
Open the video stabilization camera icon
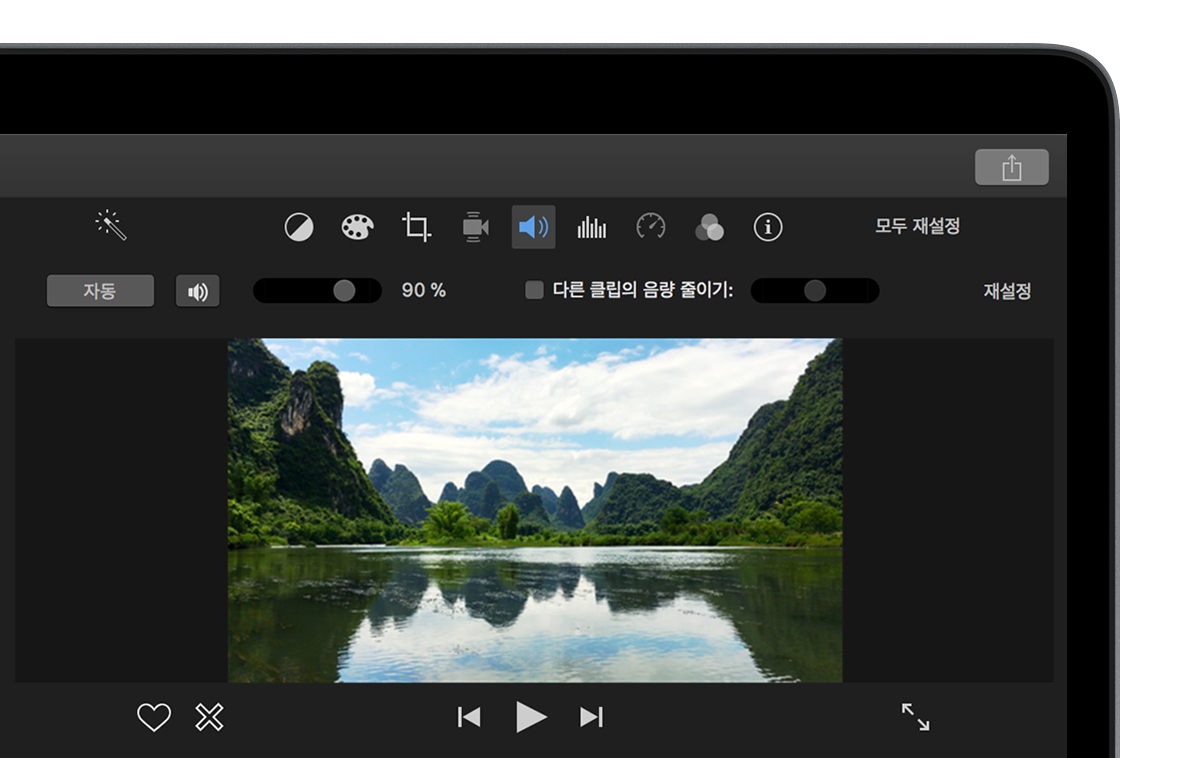tap(475, 227)
